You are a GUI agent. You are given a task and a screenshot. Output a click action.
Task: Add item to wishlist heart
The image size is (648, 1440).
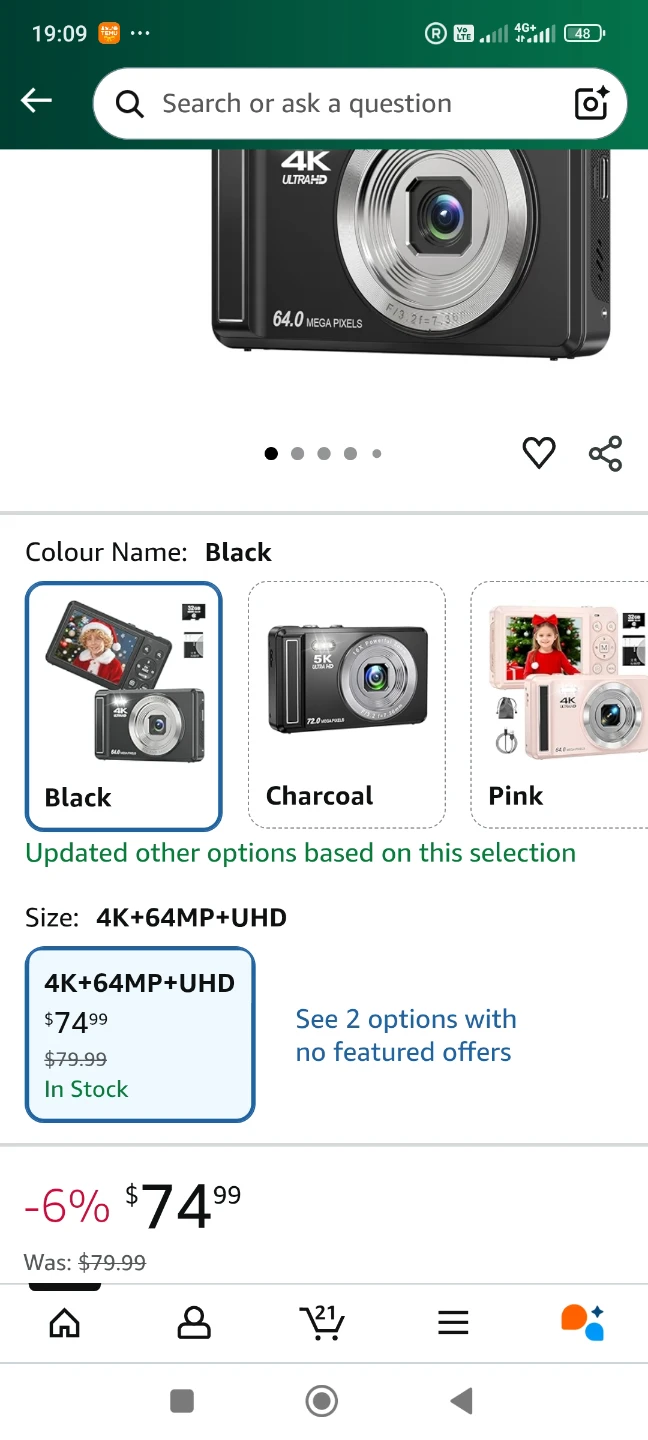(x=539, y=453)
